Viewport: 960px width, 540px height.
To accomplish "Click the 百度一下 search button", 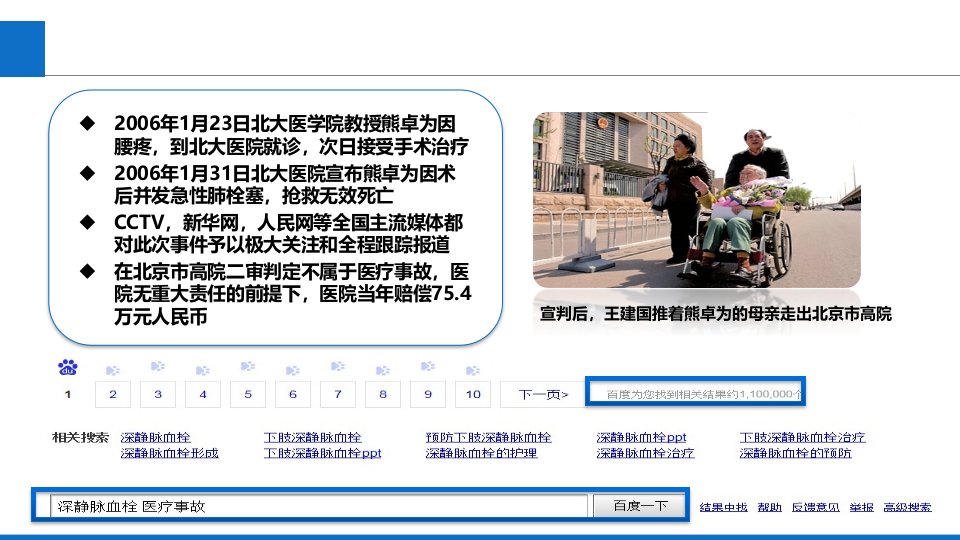I will point(640,506).
